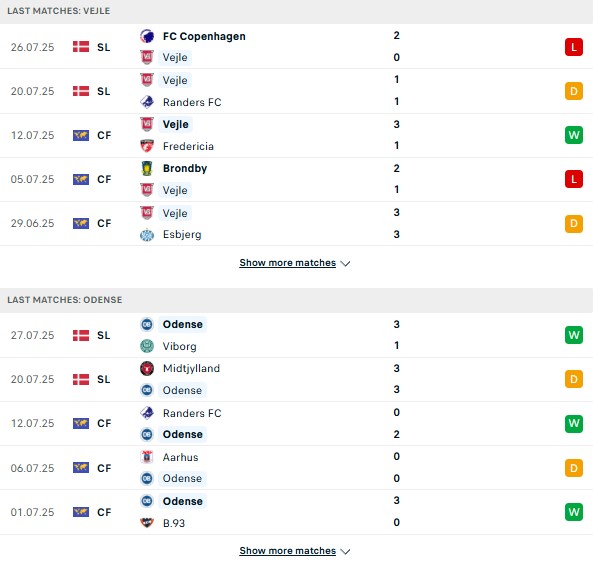Click the orange D badge for Midtjylland-Odense
This screenshot has height=566, width=593.
point(574,379)
